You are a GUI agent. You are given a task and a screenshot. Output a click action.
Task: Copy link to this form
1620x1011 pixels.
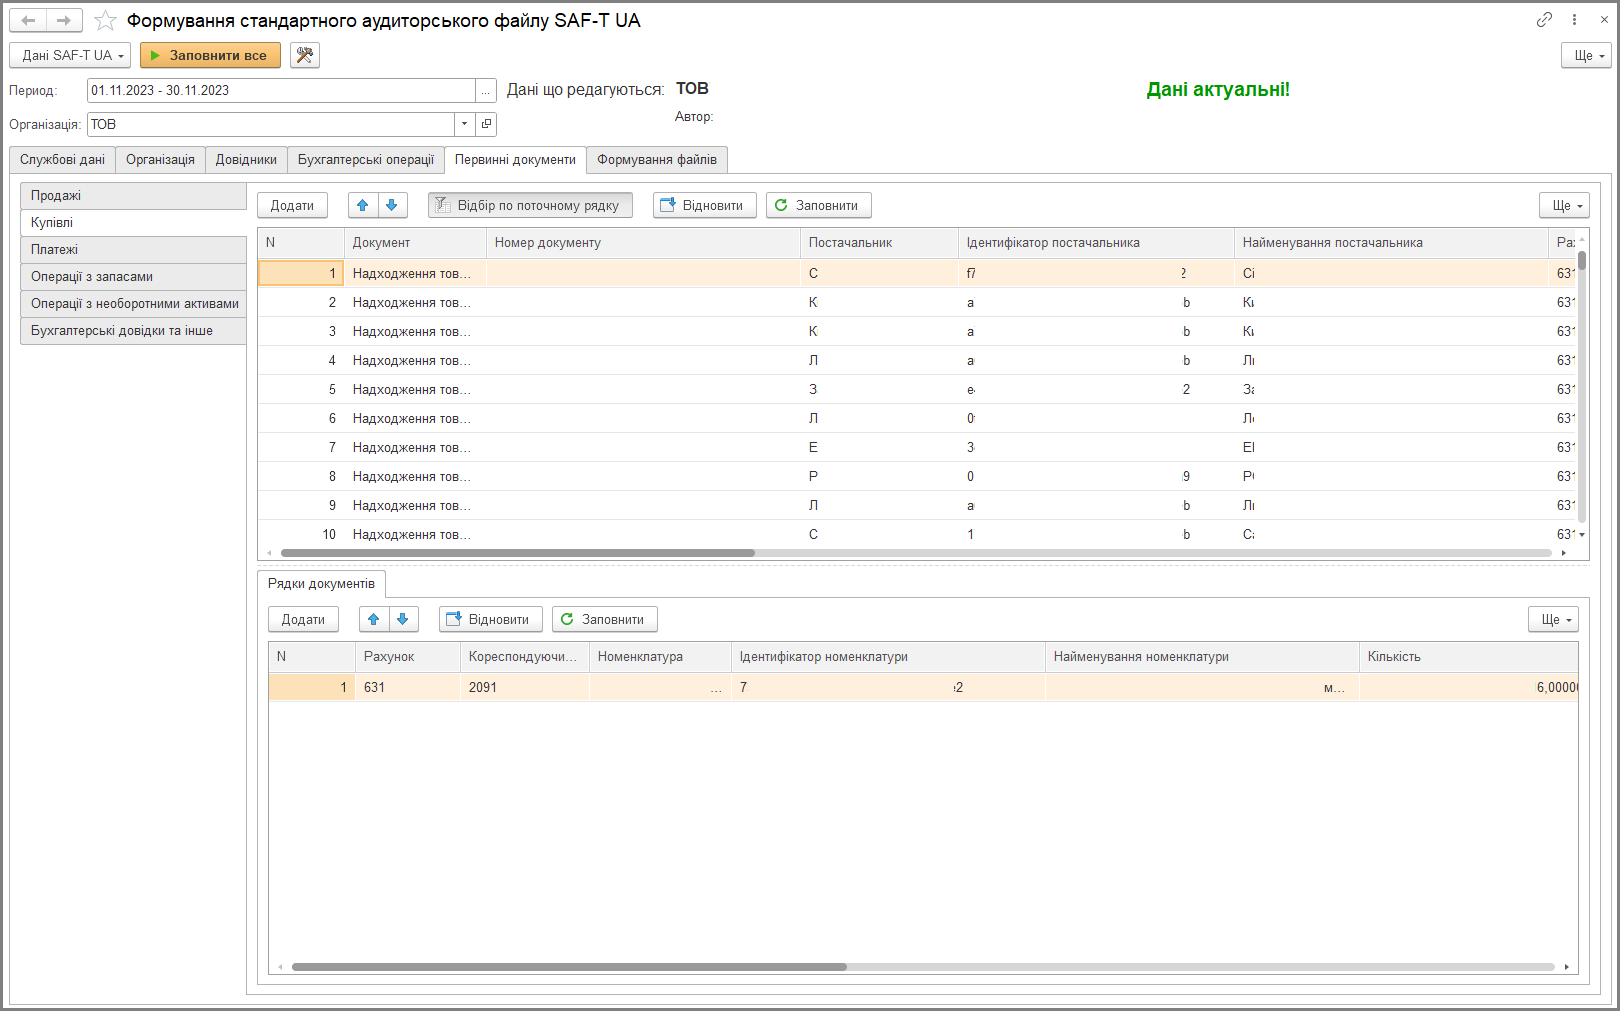(1544, 20)
